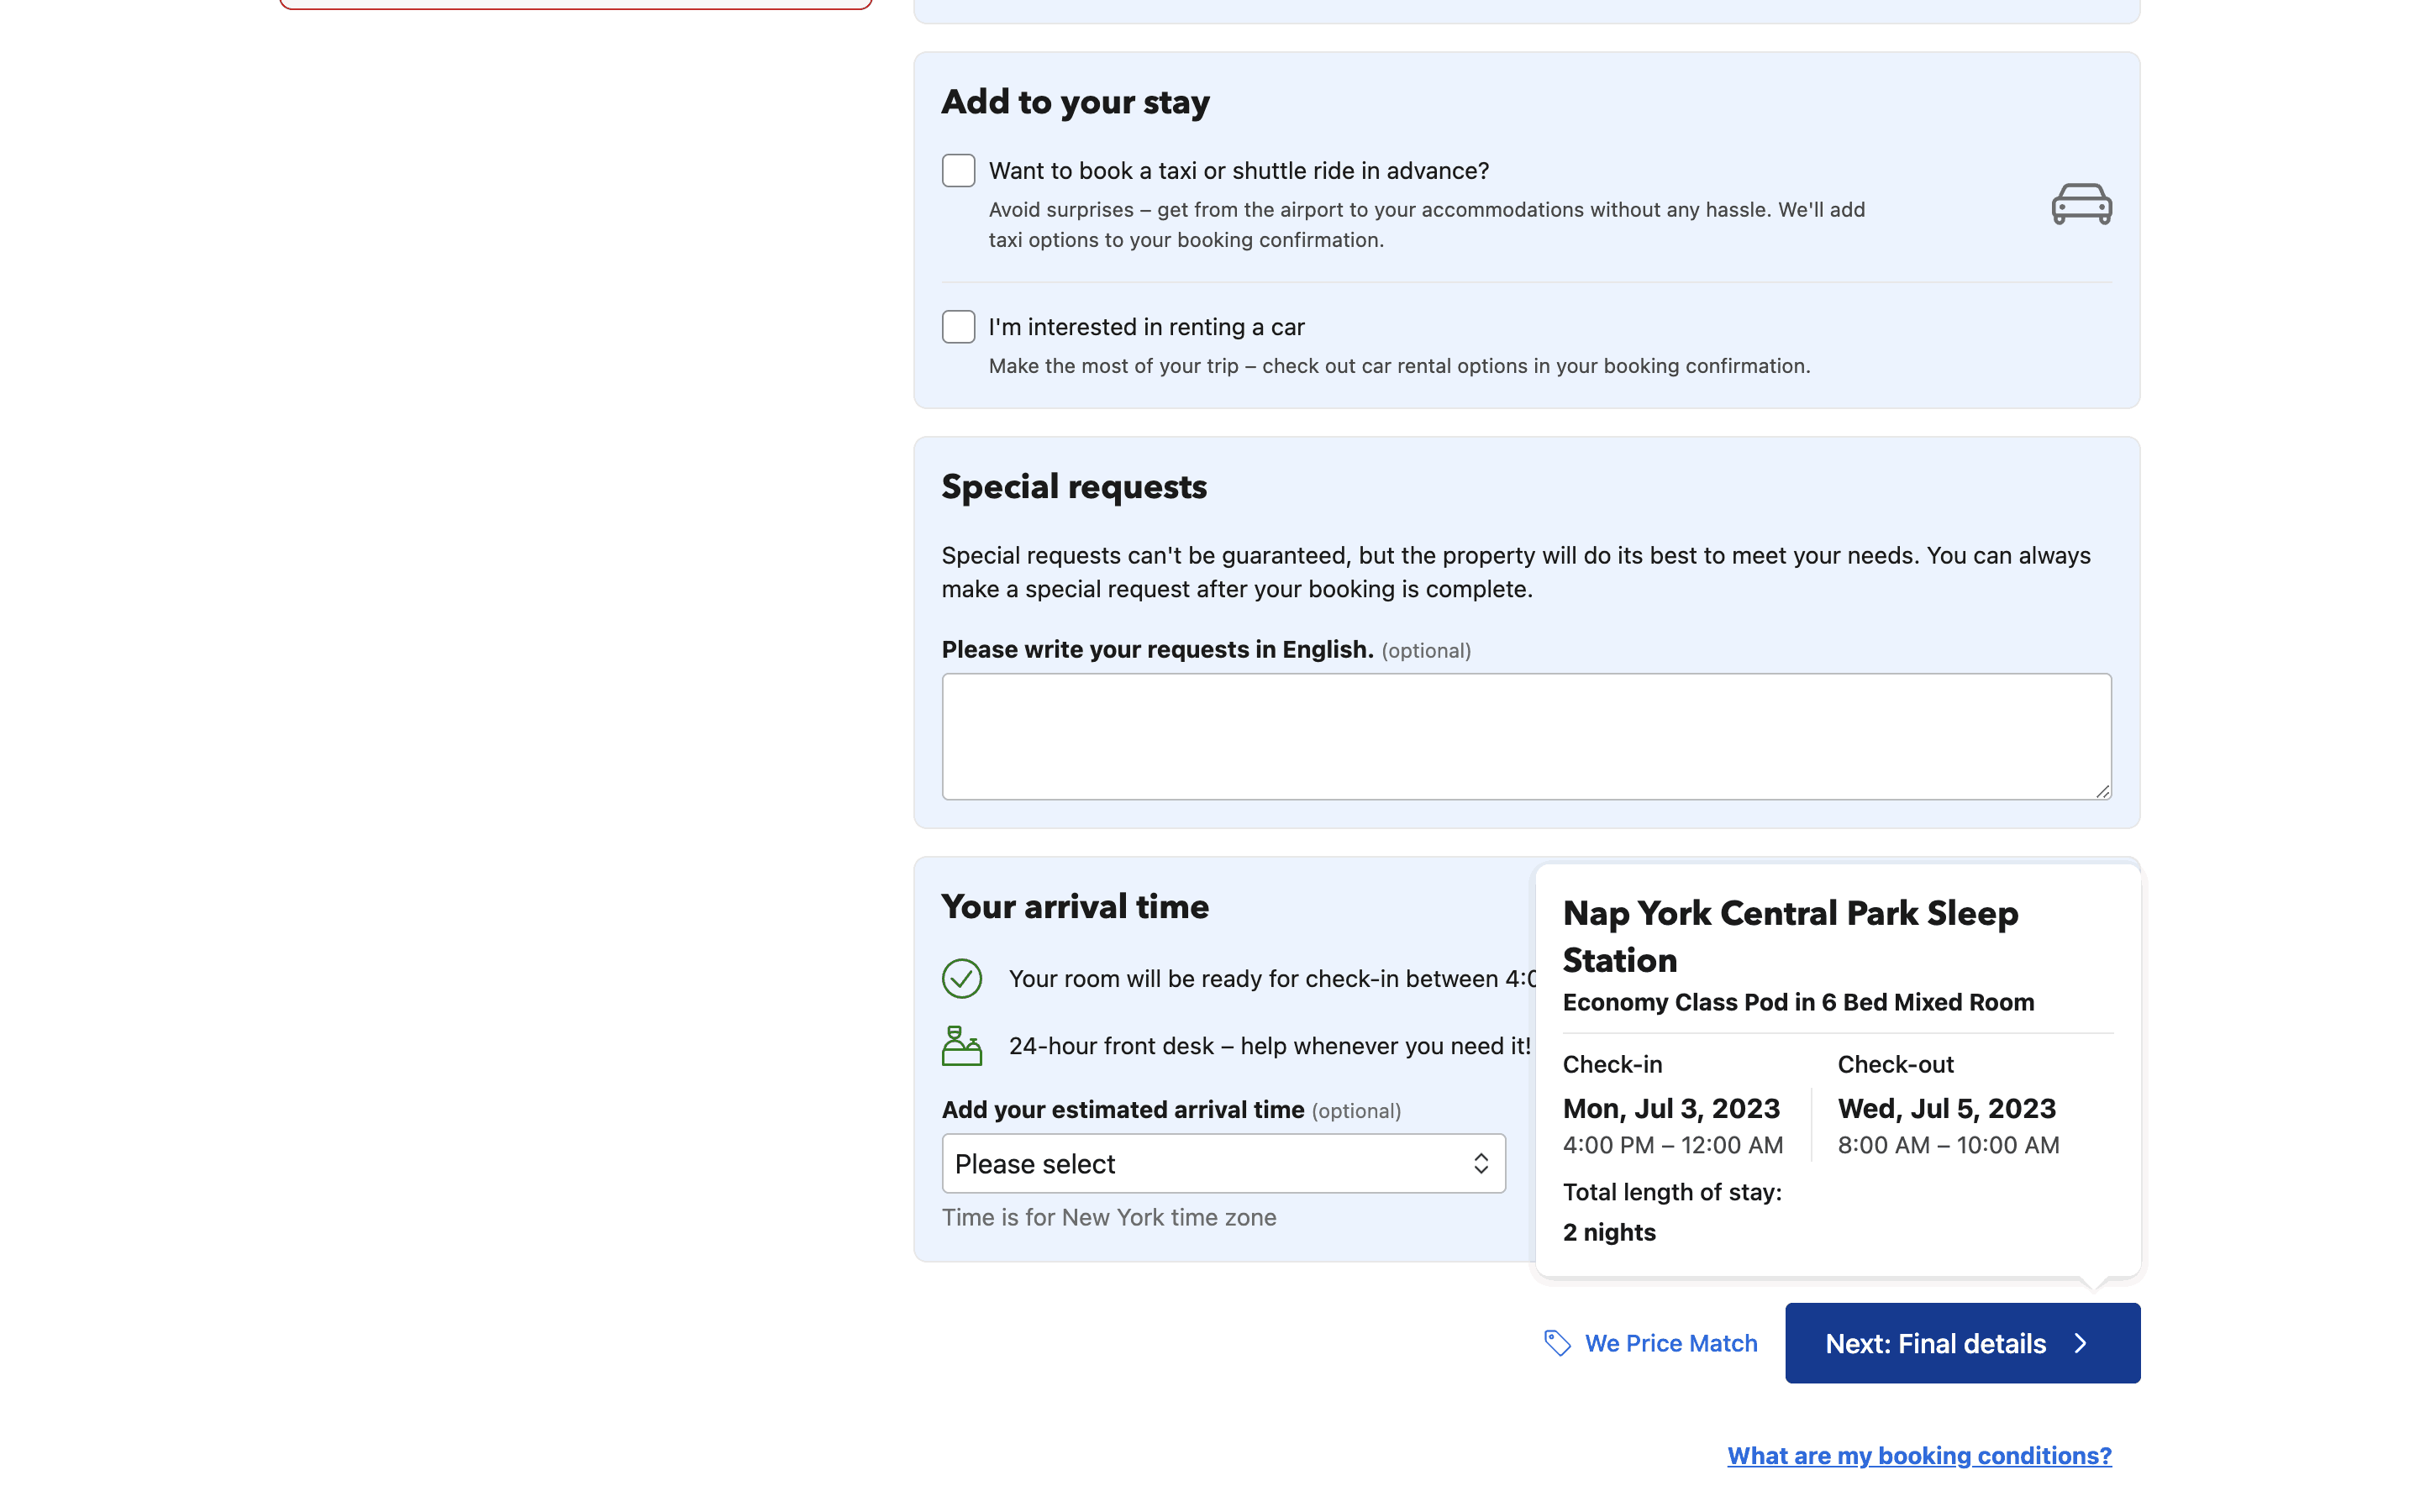Click the Check-in date Mon, Jul 3, 2023

click(1671, 1108)
